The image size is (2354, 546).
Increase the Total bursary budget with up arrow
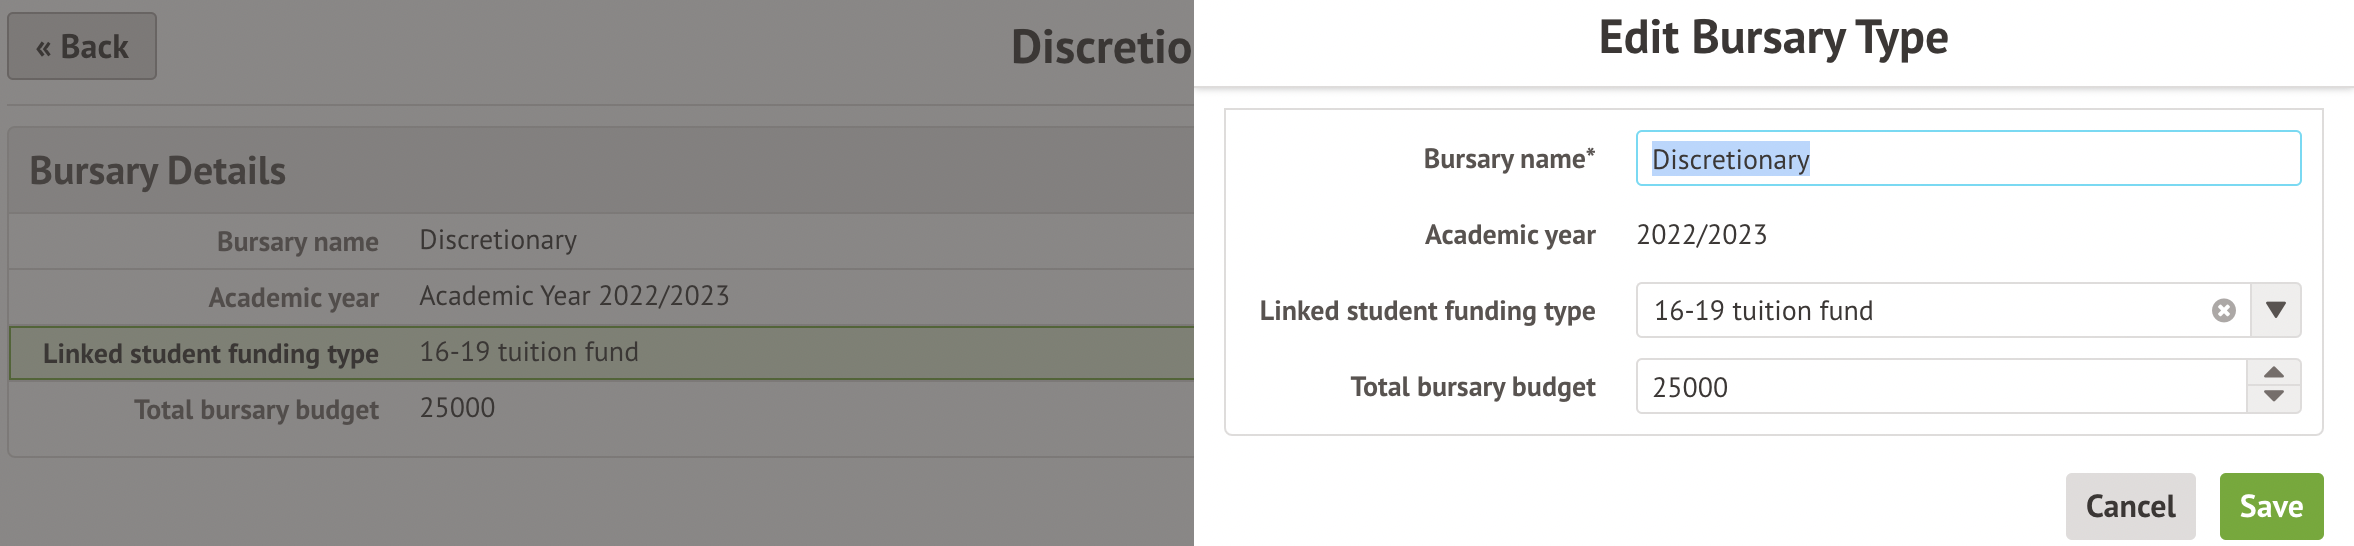click(2274, 373)
